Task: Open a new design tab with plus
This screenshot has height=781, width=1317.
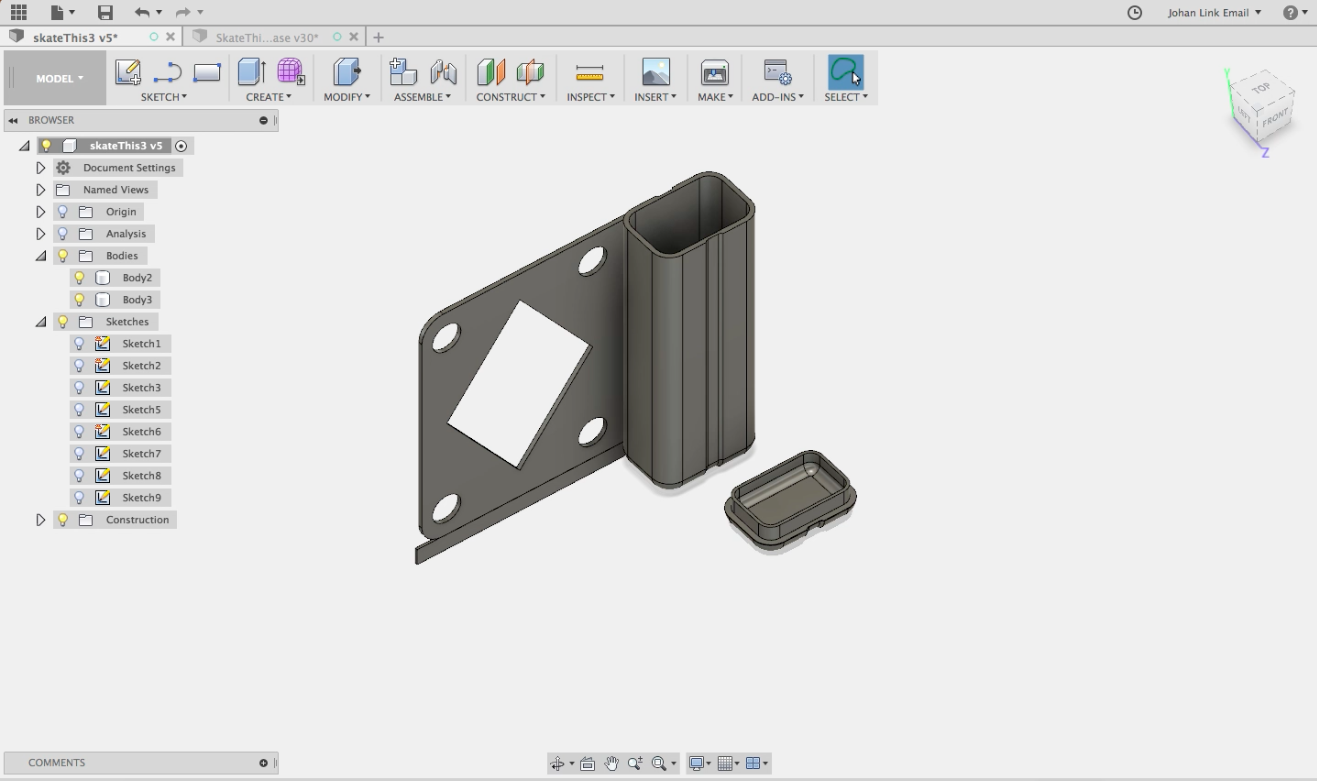Action: coord(378,37)
